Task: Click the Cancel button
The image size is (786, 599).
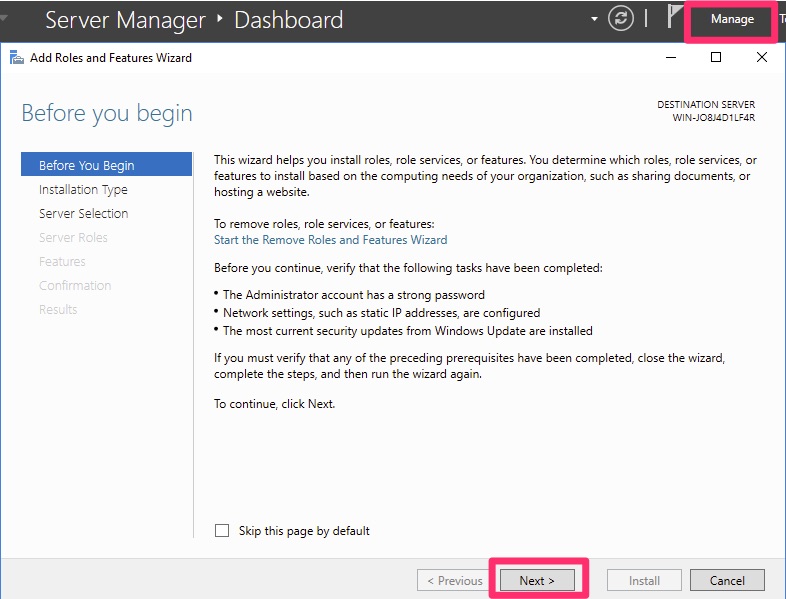Action: point(727,580)
